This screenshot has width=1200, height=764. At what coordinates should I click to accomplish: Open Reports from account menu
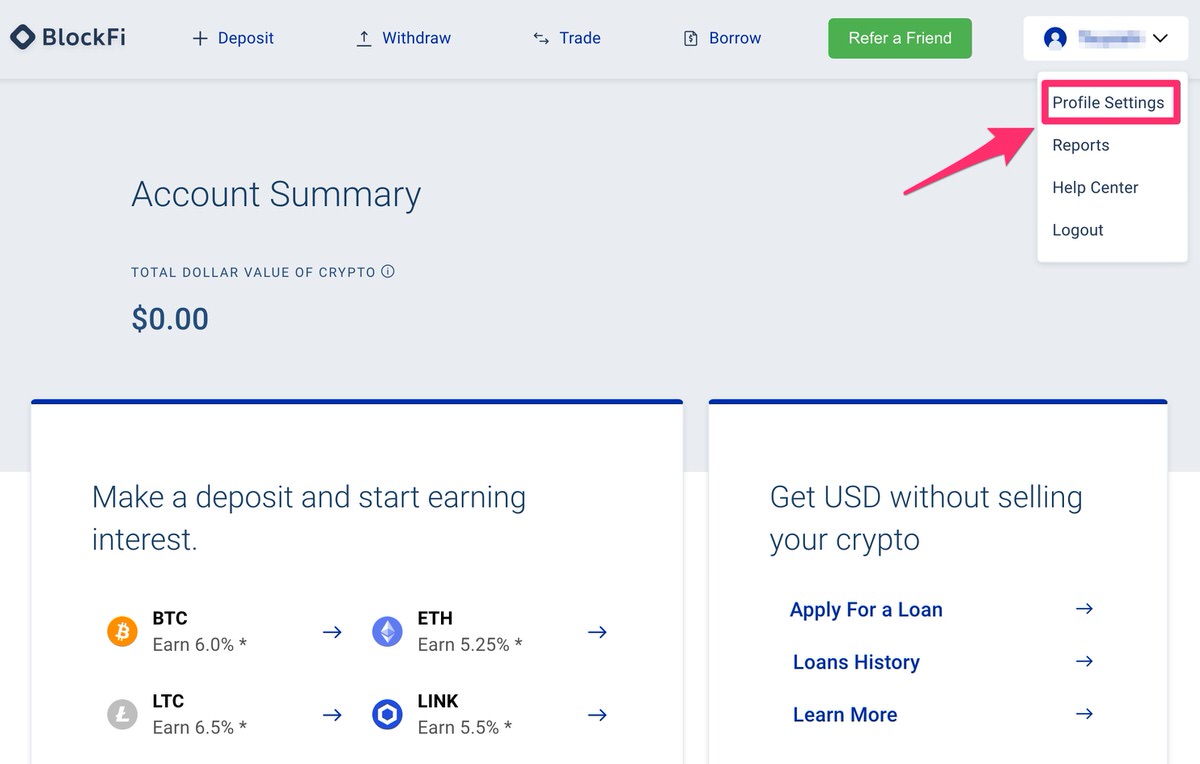pyautogui.click(x=1080, y=145)
